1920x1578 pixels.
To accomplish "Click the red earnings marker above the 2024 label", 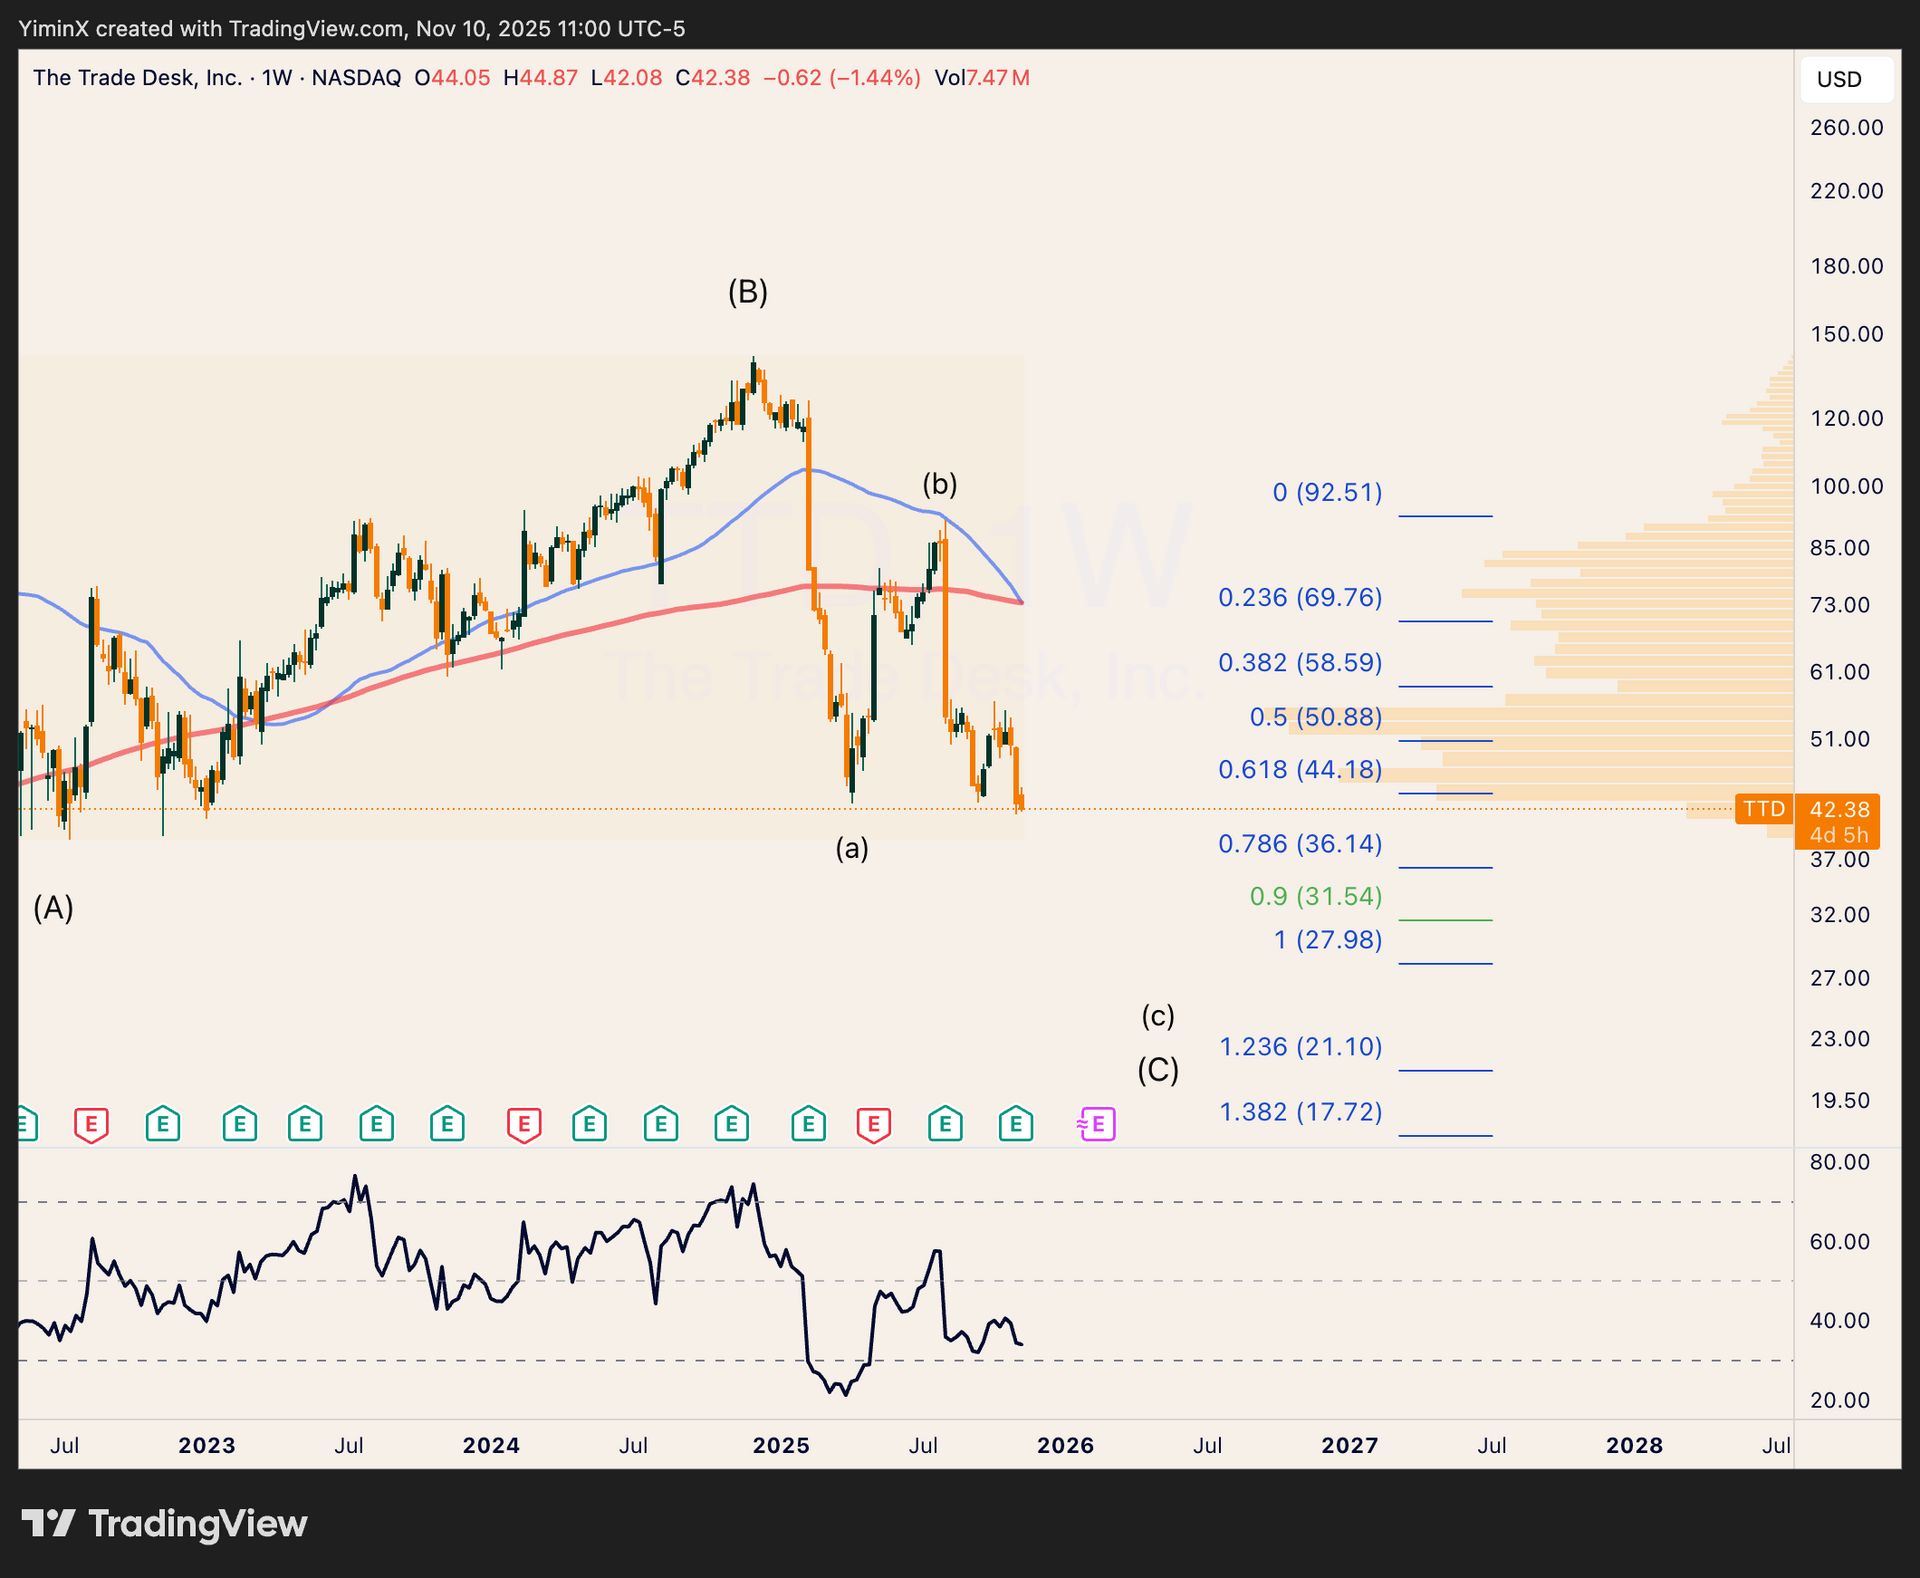I will (524, 1124).
